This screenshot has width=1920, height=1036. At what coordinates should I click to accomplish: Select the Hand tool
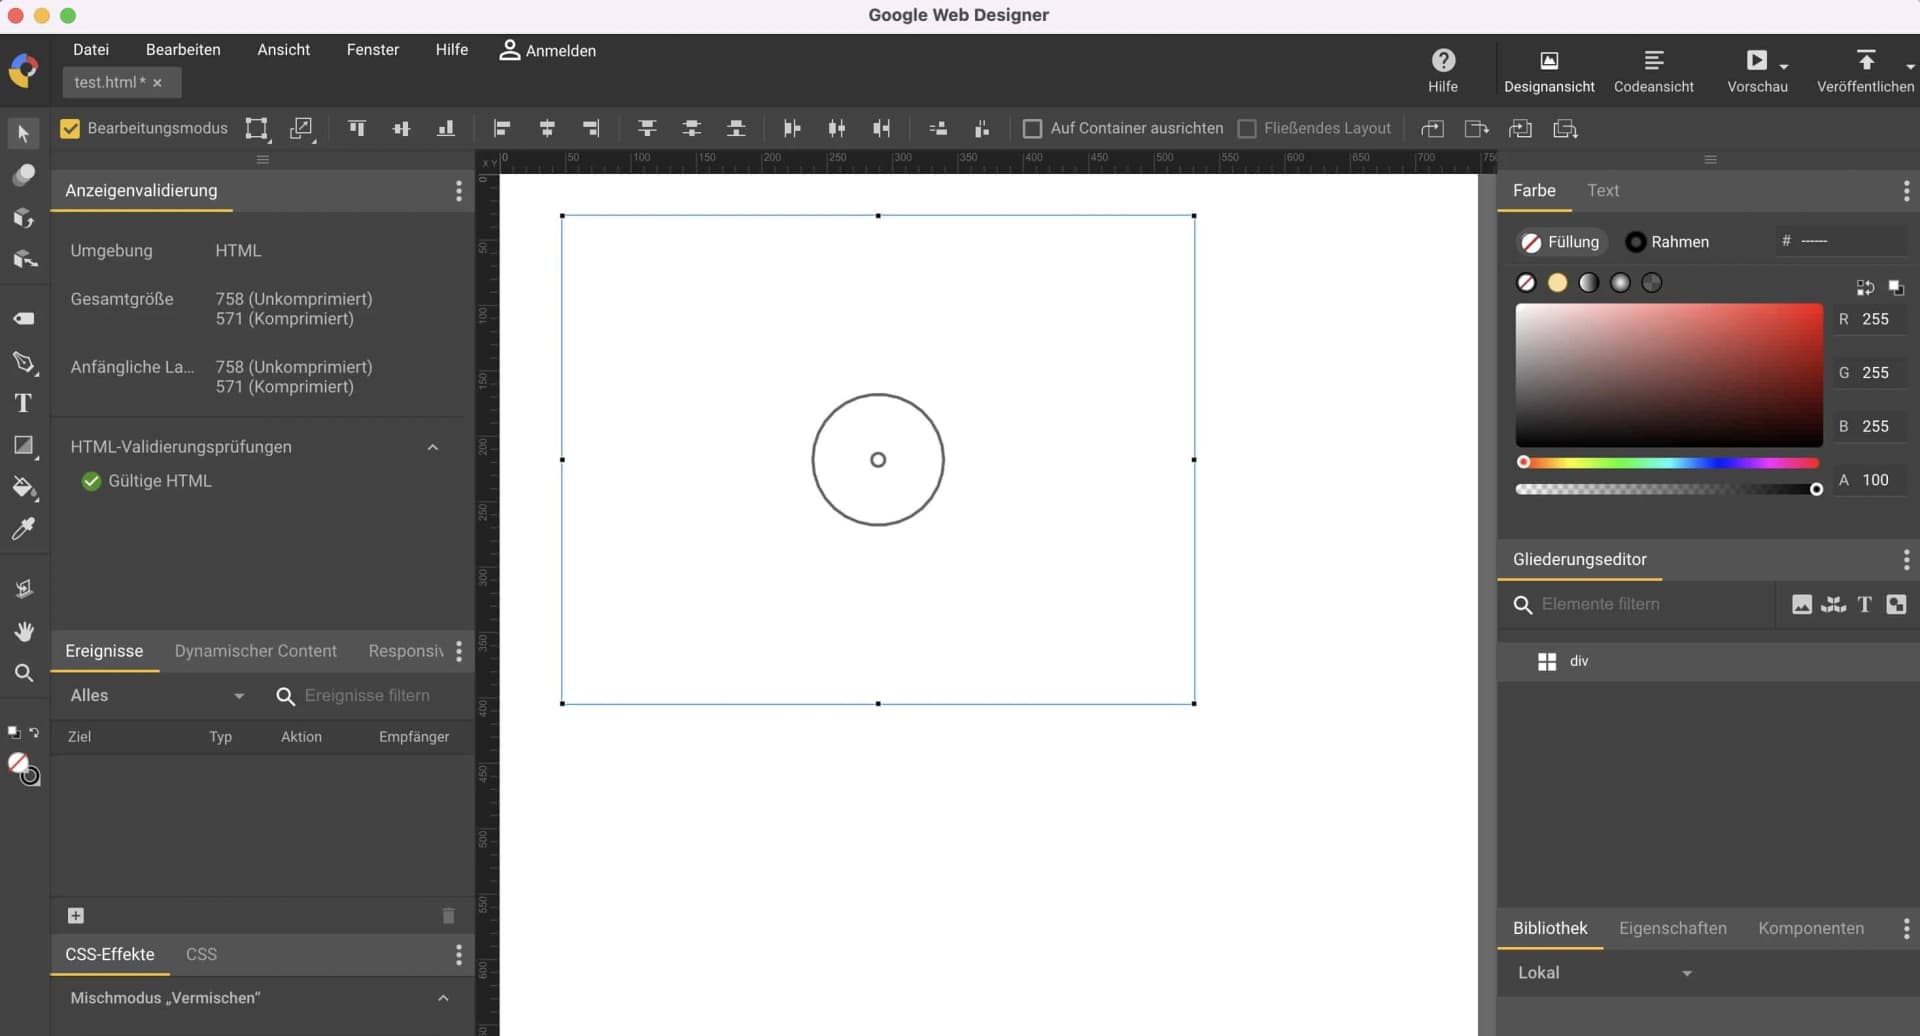(24, 631)
